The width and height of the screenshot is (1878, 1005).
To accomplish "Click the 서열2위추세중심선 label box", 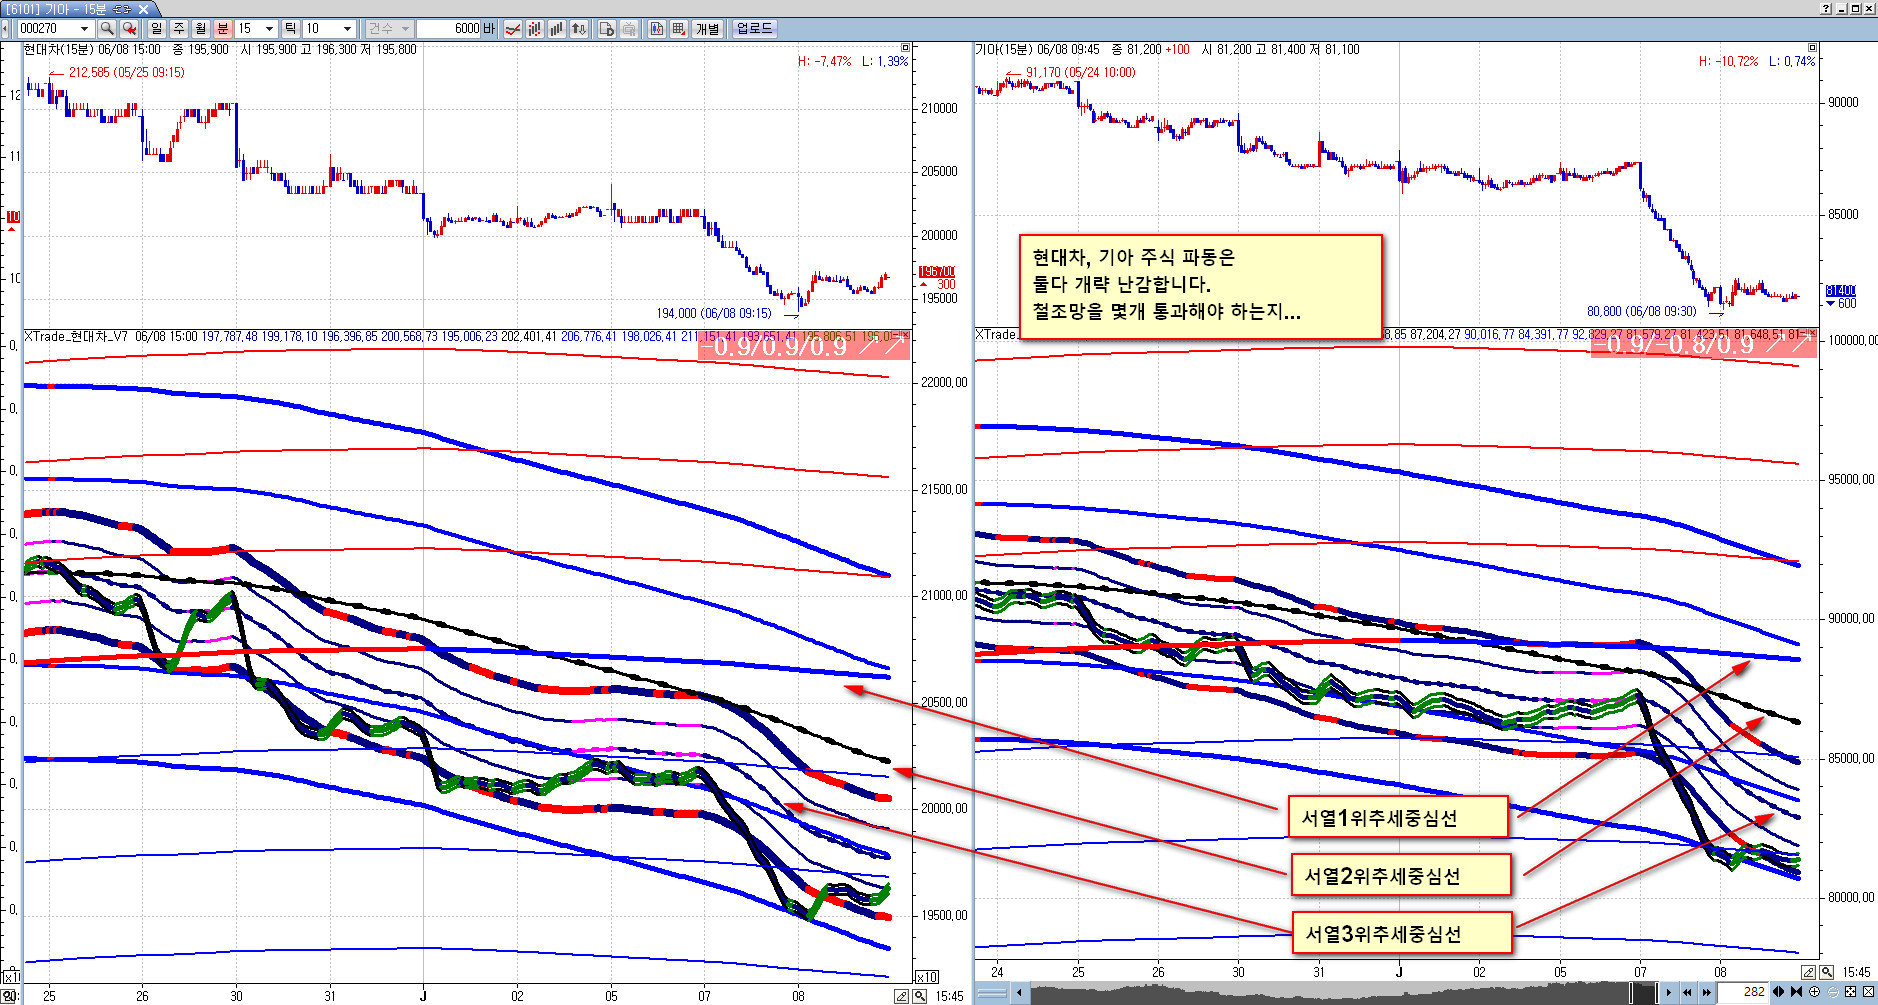I will (1401, 875).
